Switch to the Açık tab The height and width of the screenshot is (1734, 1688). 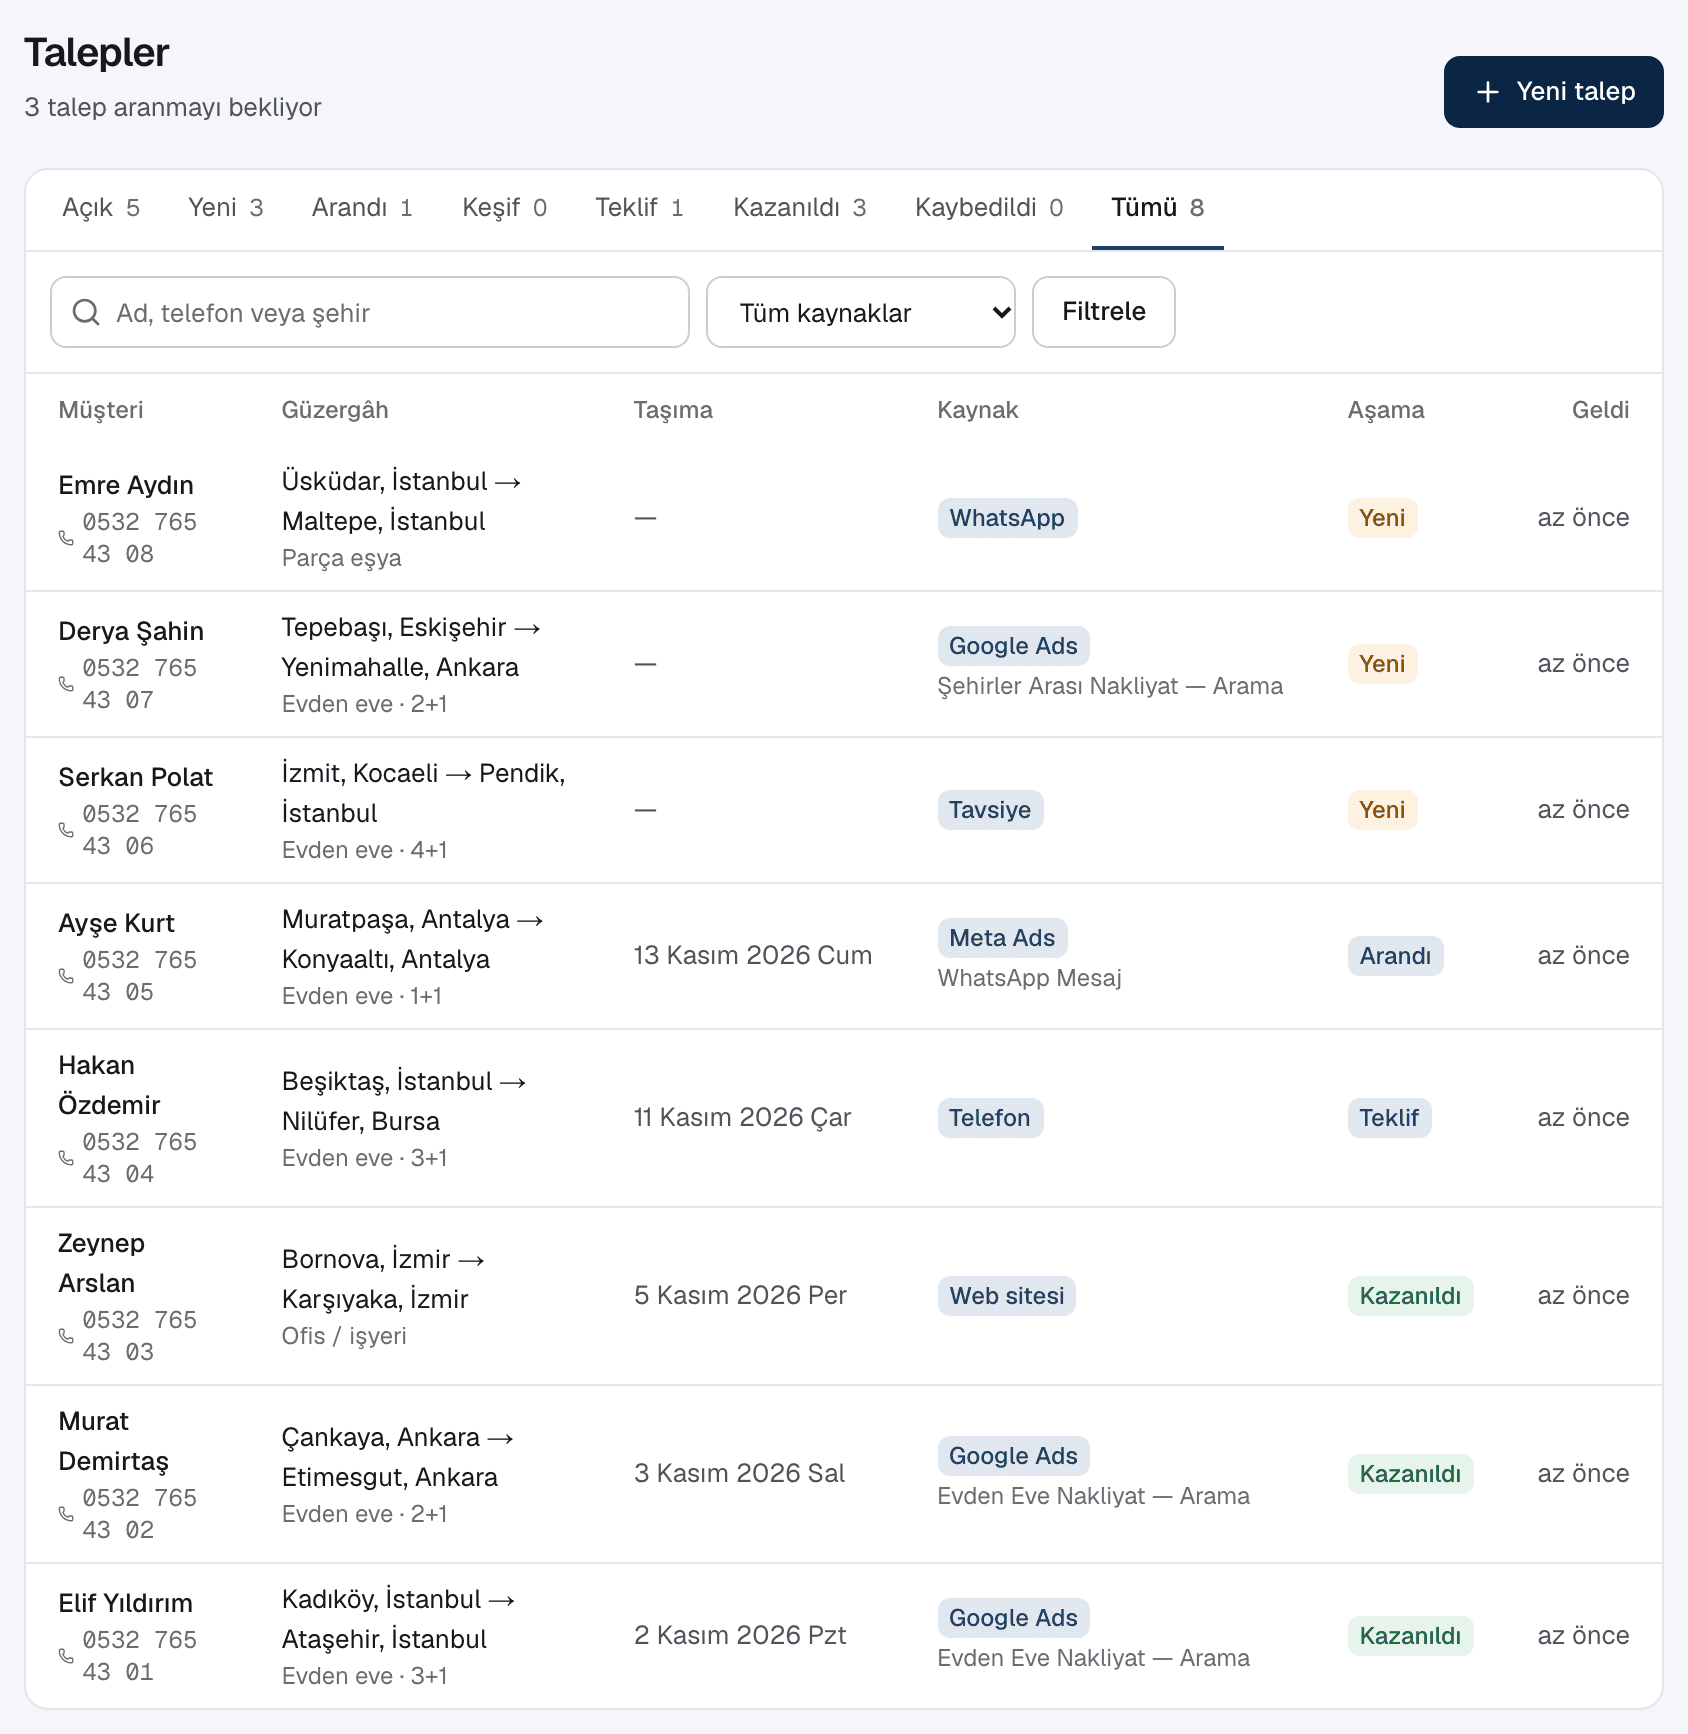point(101,208)
